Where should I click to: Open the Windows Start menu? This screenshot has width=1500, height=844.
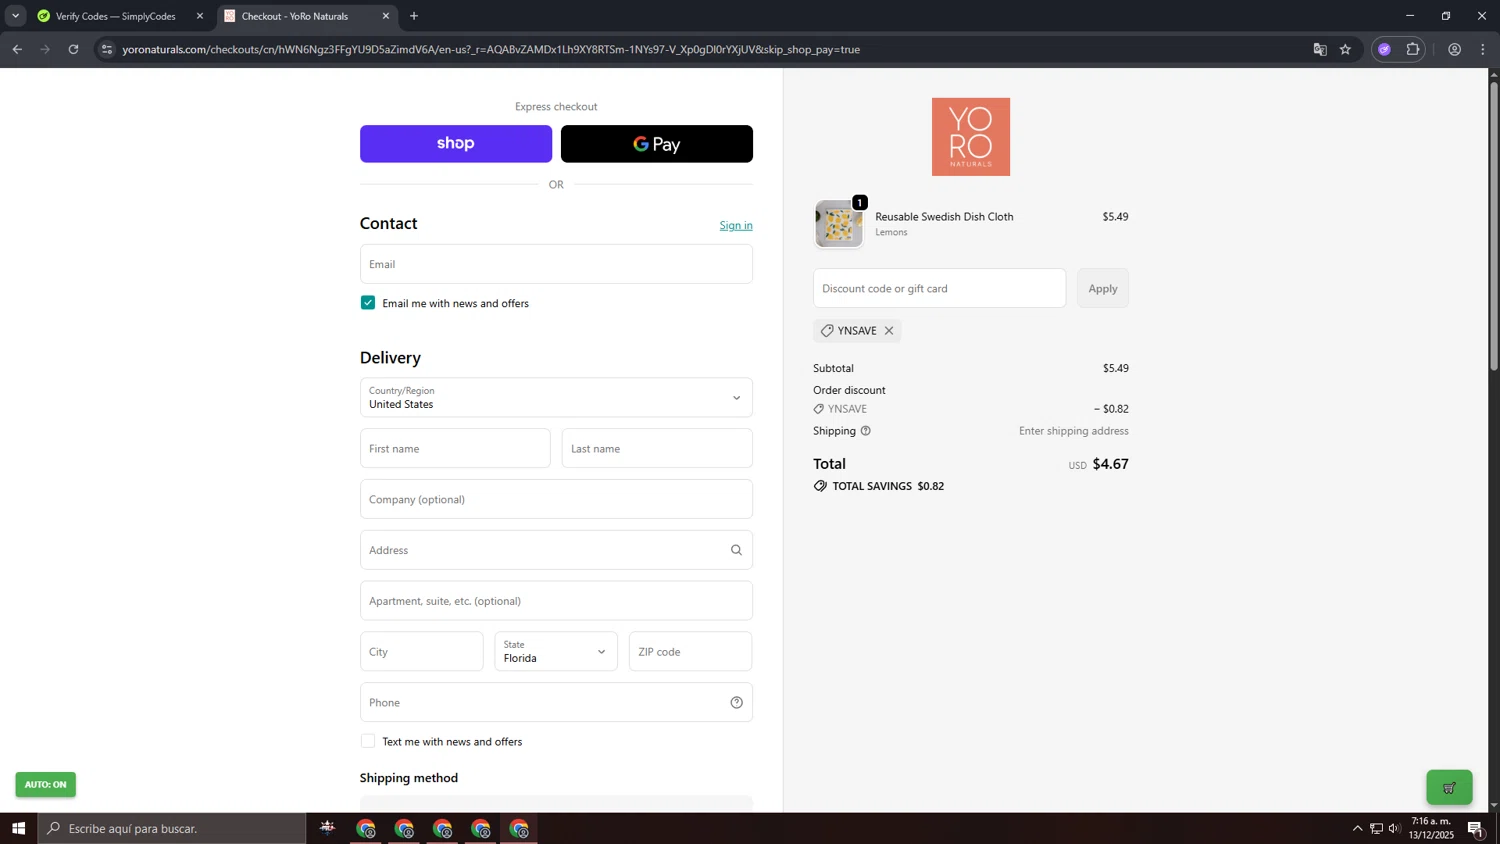coord(18,829)
